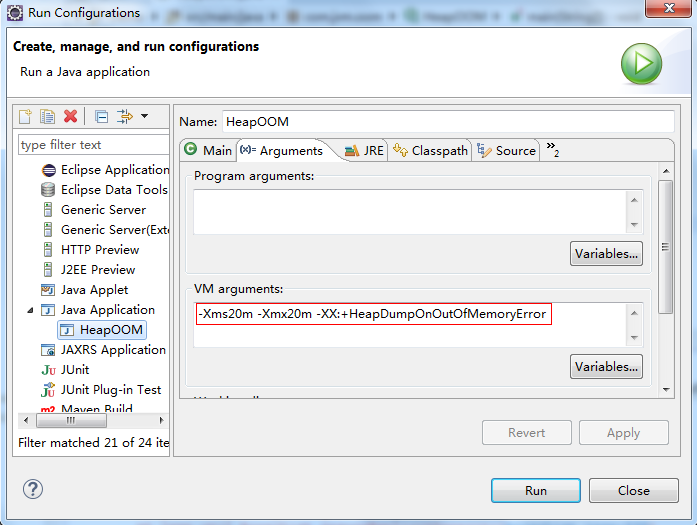Switch to the Source tab
Image resolution: width=697 pixels, height=525 pixels.
pyautogui.click(x=506, y=150)
